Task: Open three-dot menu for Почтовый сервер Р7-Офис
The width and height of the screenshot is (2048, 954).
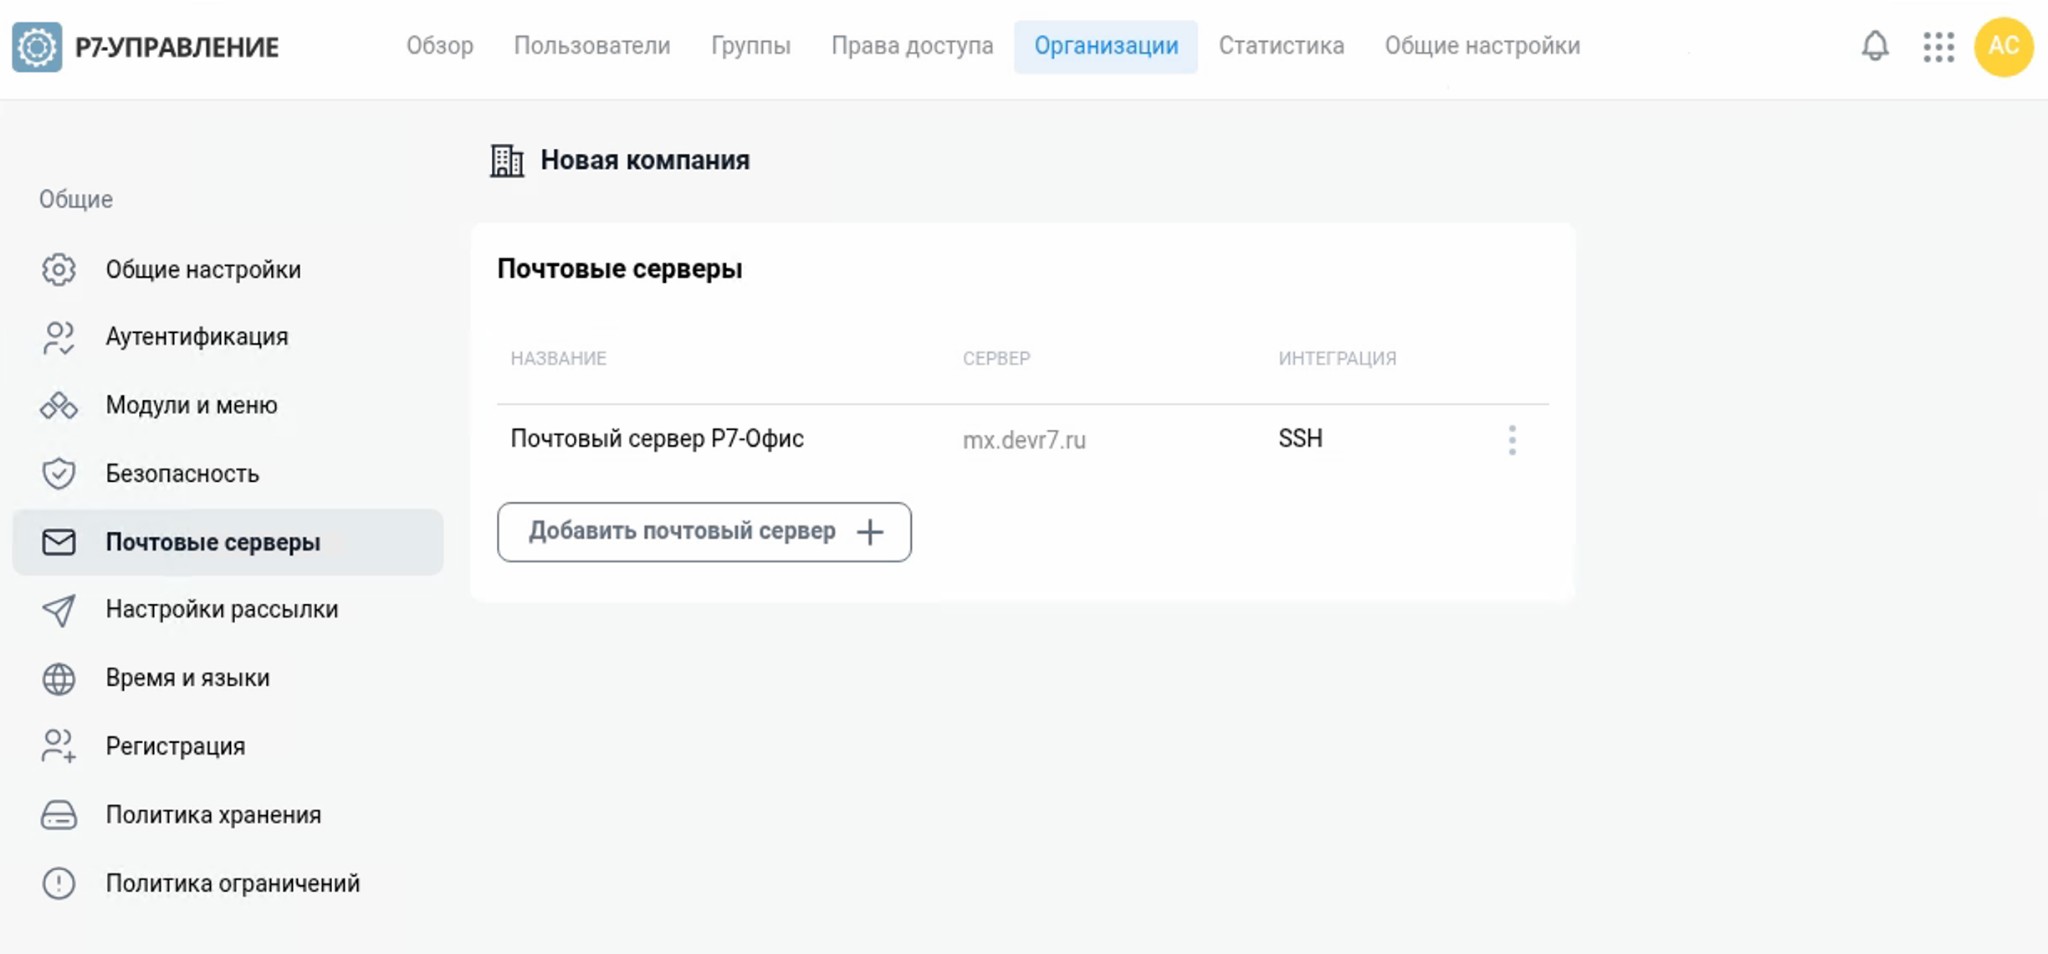Action: click(1512, 440)
